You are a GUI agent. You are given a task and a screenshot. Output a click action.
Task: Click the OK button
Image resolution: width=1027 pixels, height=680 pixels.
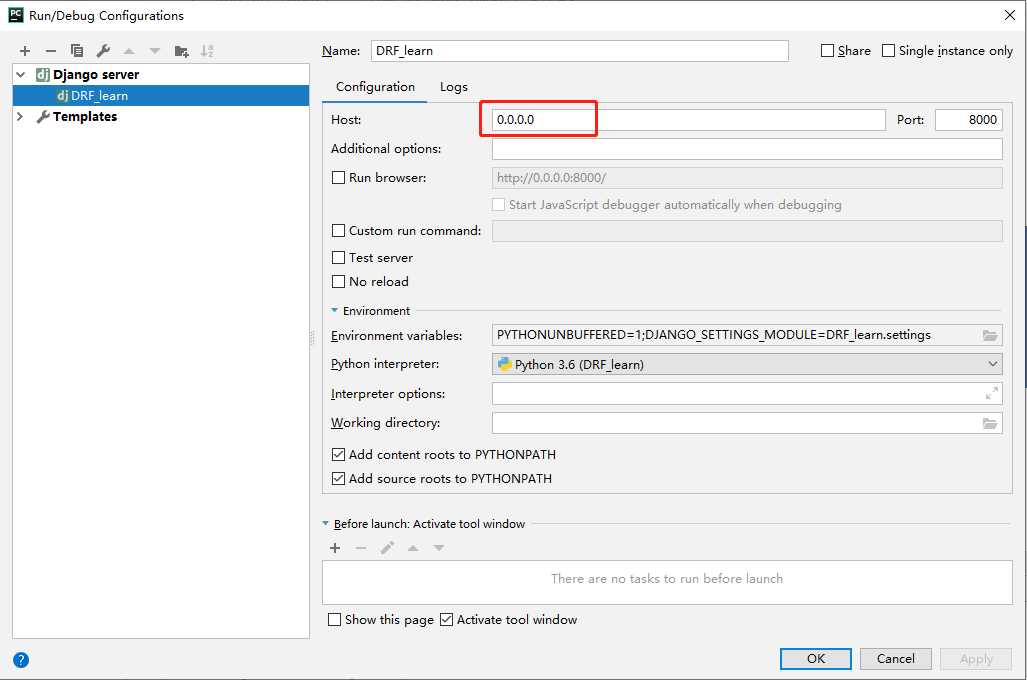coord(815,659)
